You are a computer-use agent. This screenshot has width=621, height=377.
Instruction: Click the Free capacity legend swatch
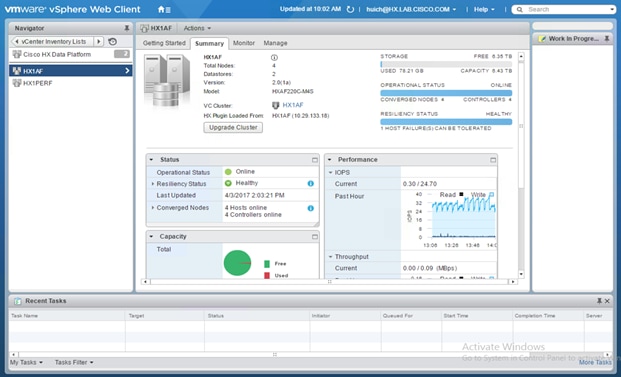[267, 264]
